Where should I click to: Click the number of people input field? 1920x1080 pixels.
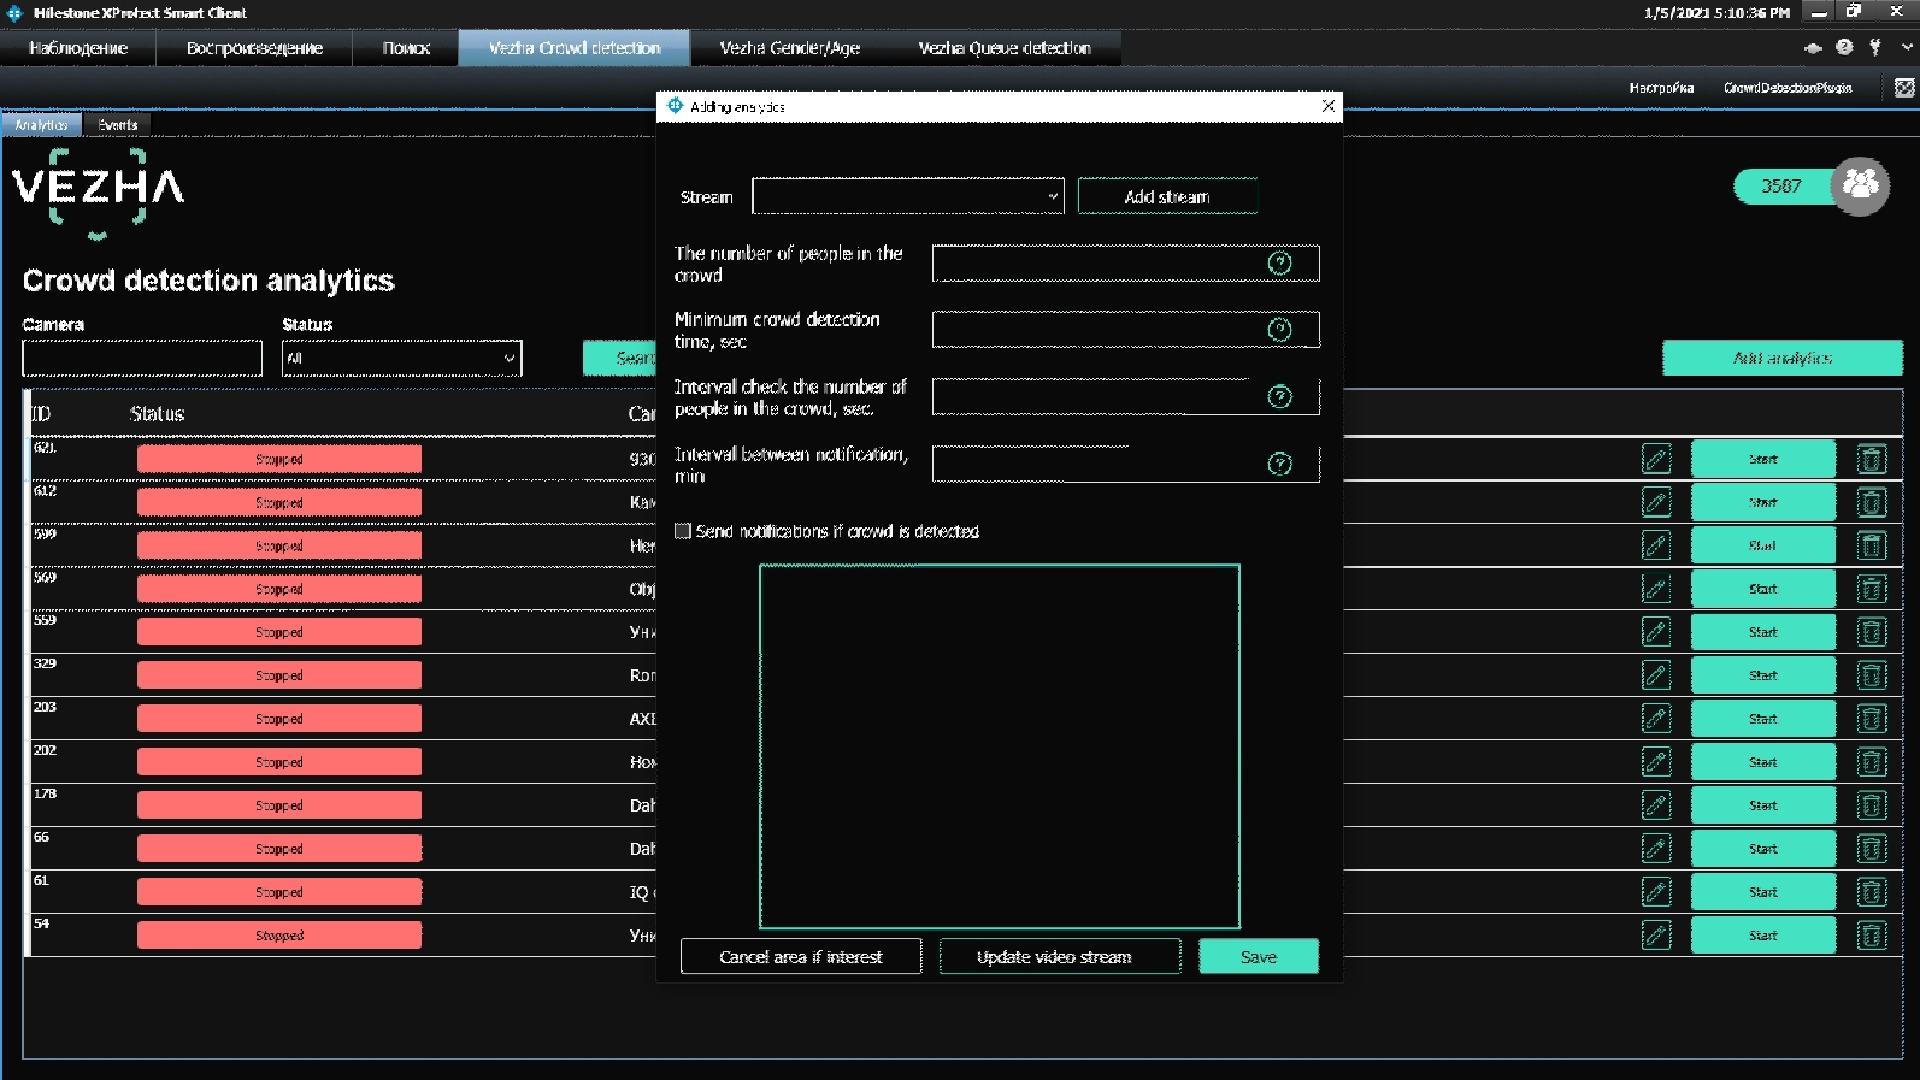[1125, 263]
